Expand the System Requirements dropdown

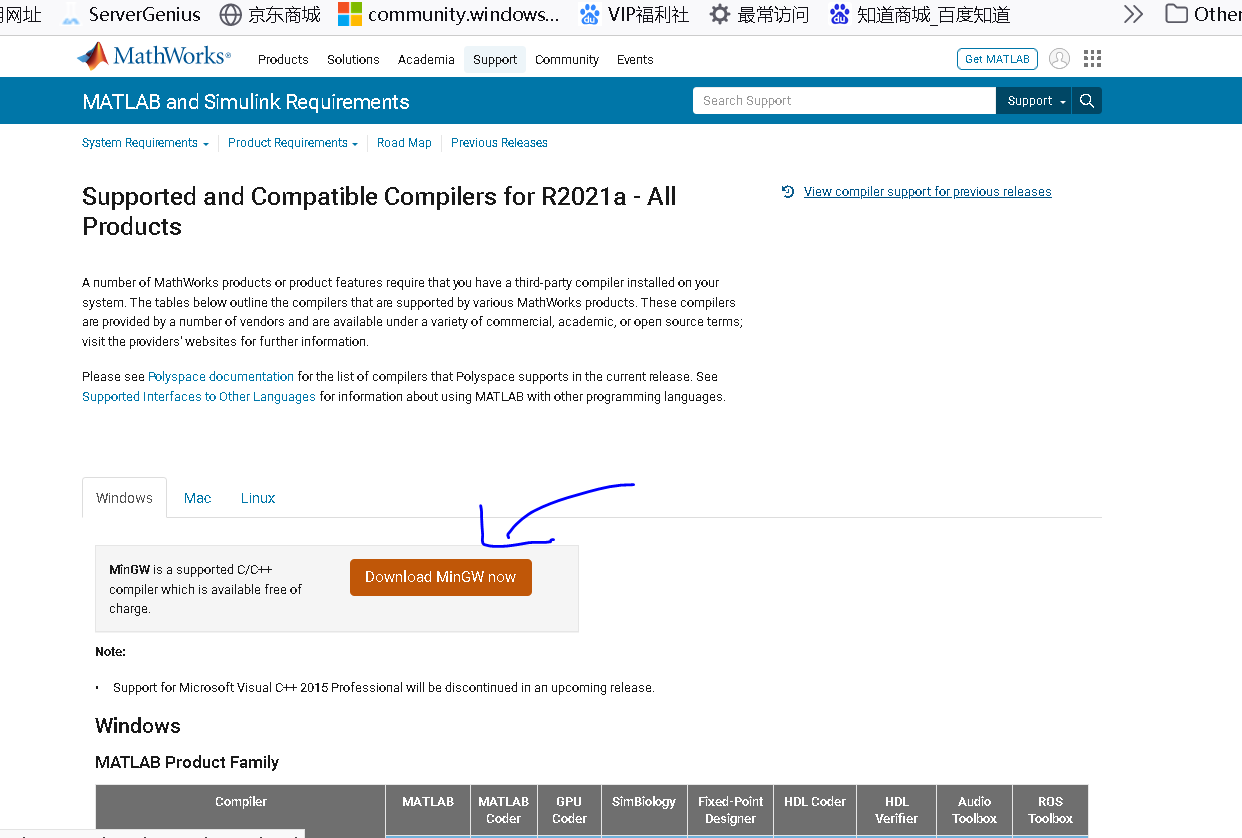(x=145, y=143)
